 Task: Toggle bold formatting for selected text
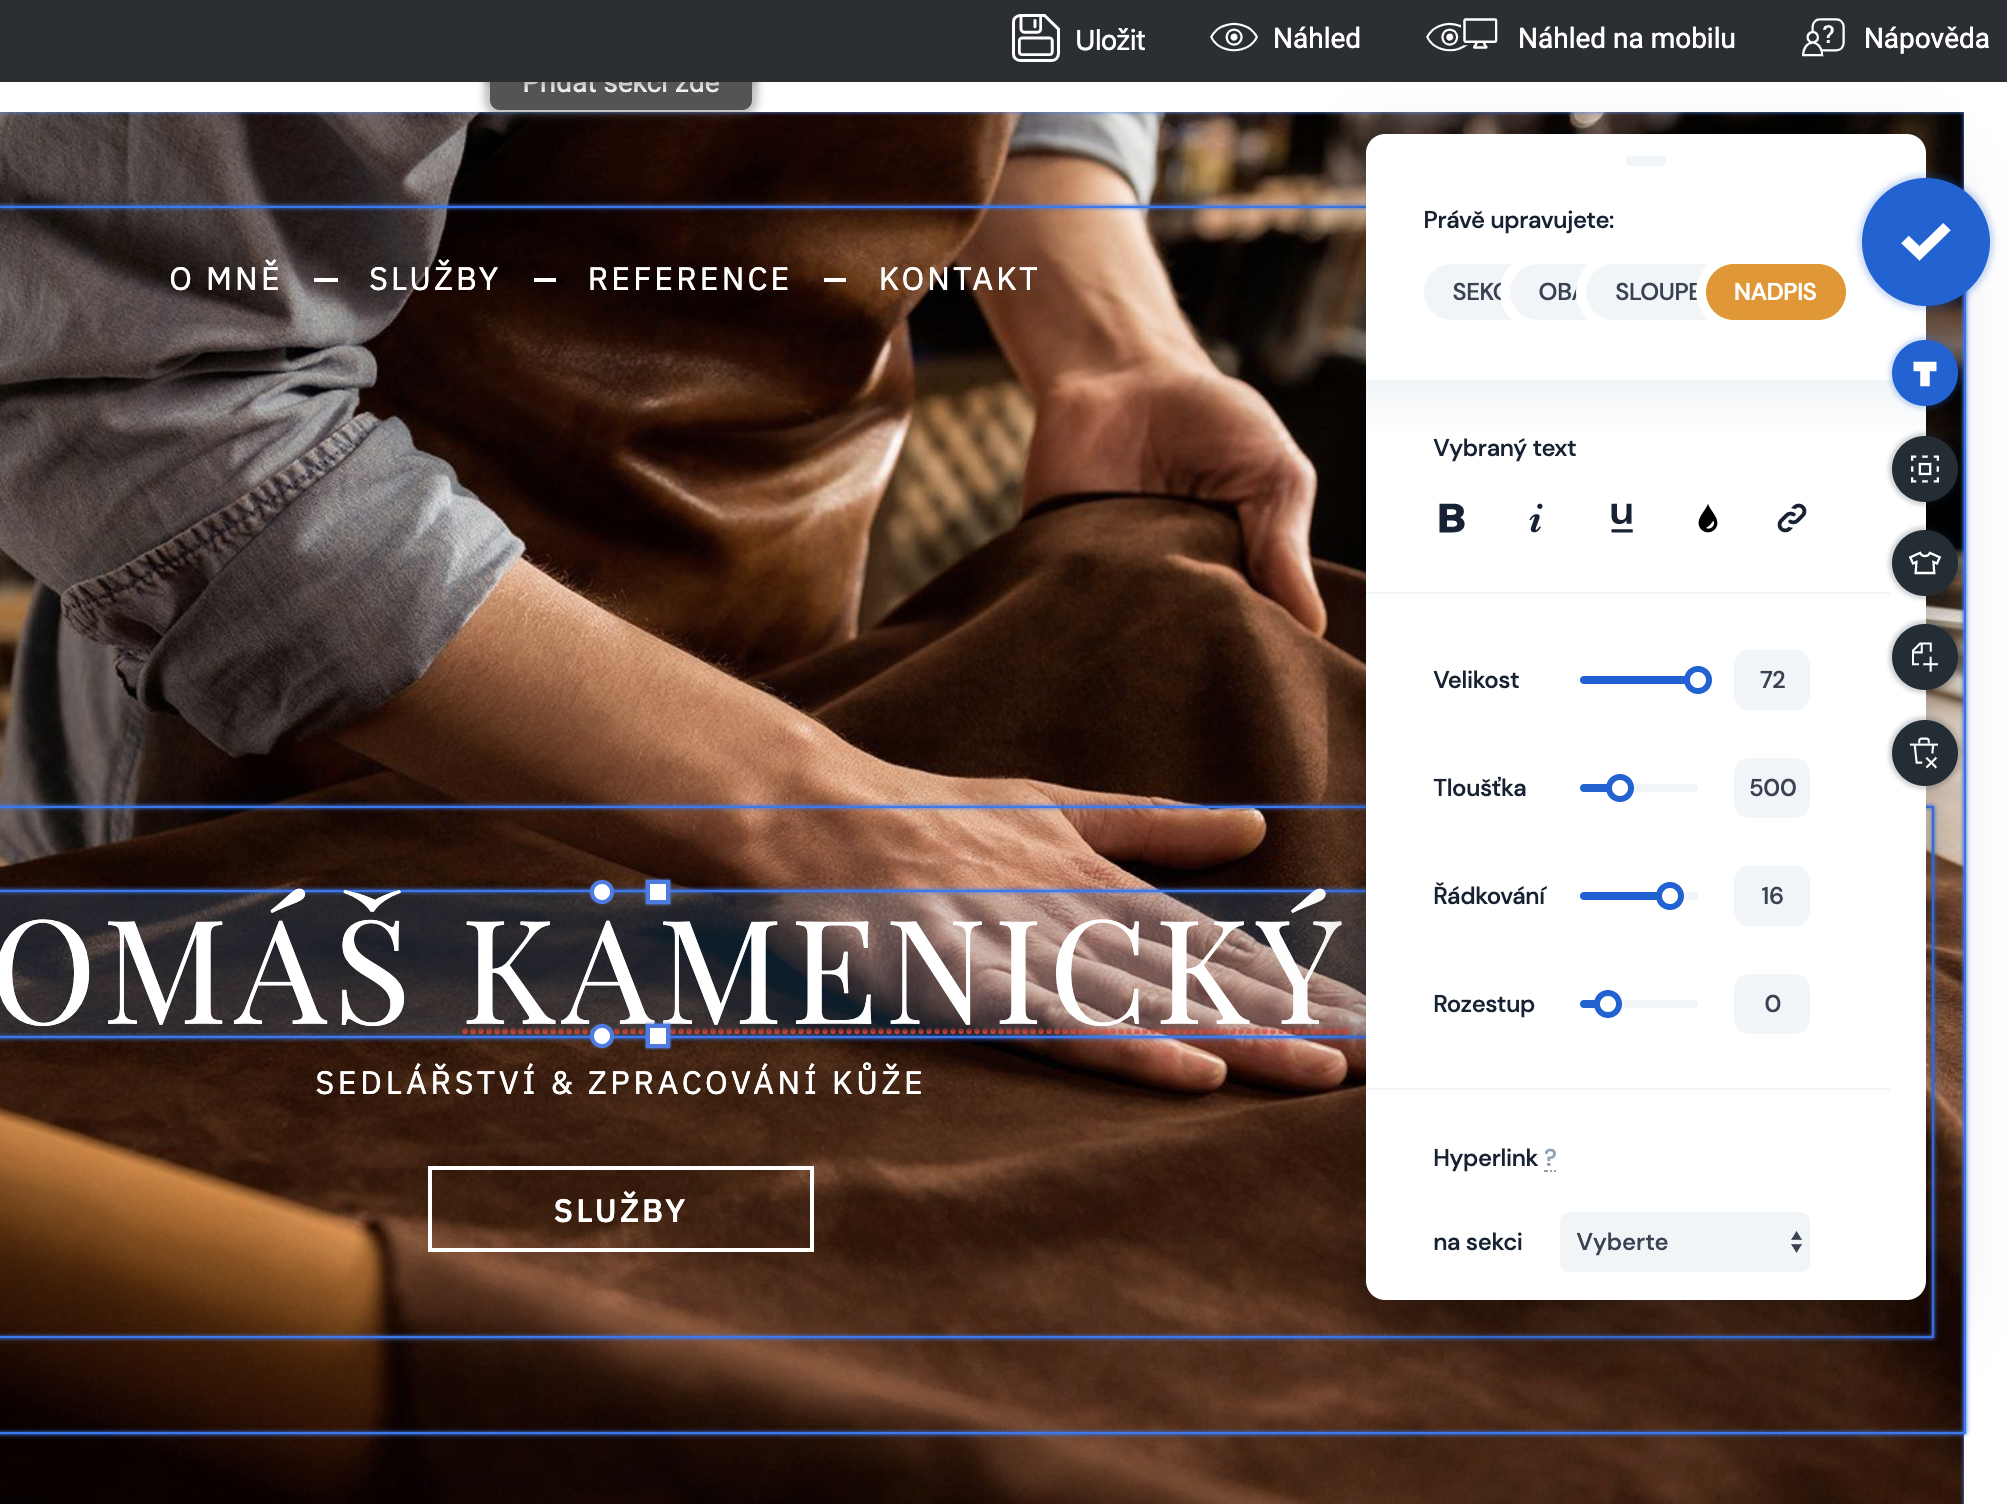1451,518
